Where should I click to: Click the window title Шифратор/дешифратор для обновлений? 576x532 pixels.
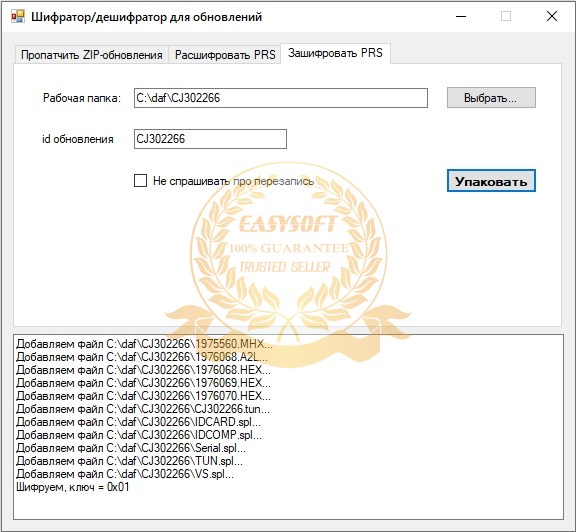pyautogui.click(x=147, y=17)
